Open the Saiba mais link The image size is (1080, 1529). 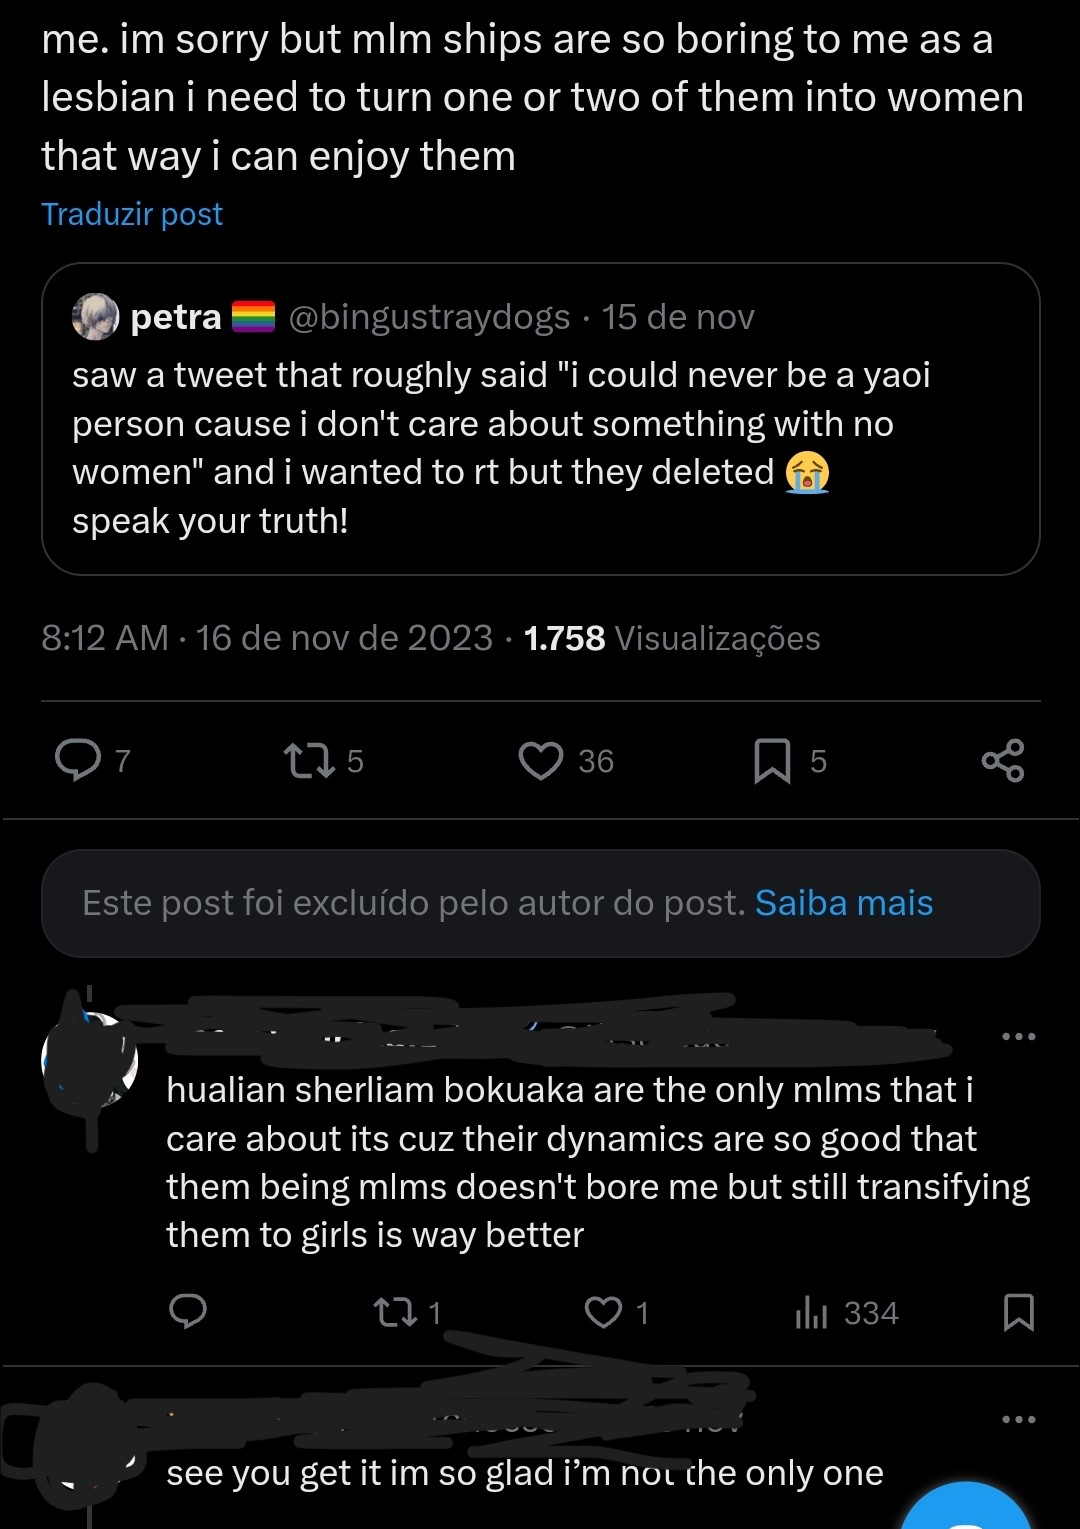(x=843, y=903)
